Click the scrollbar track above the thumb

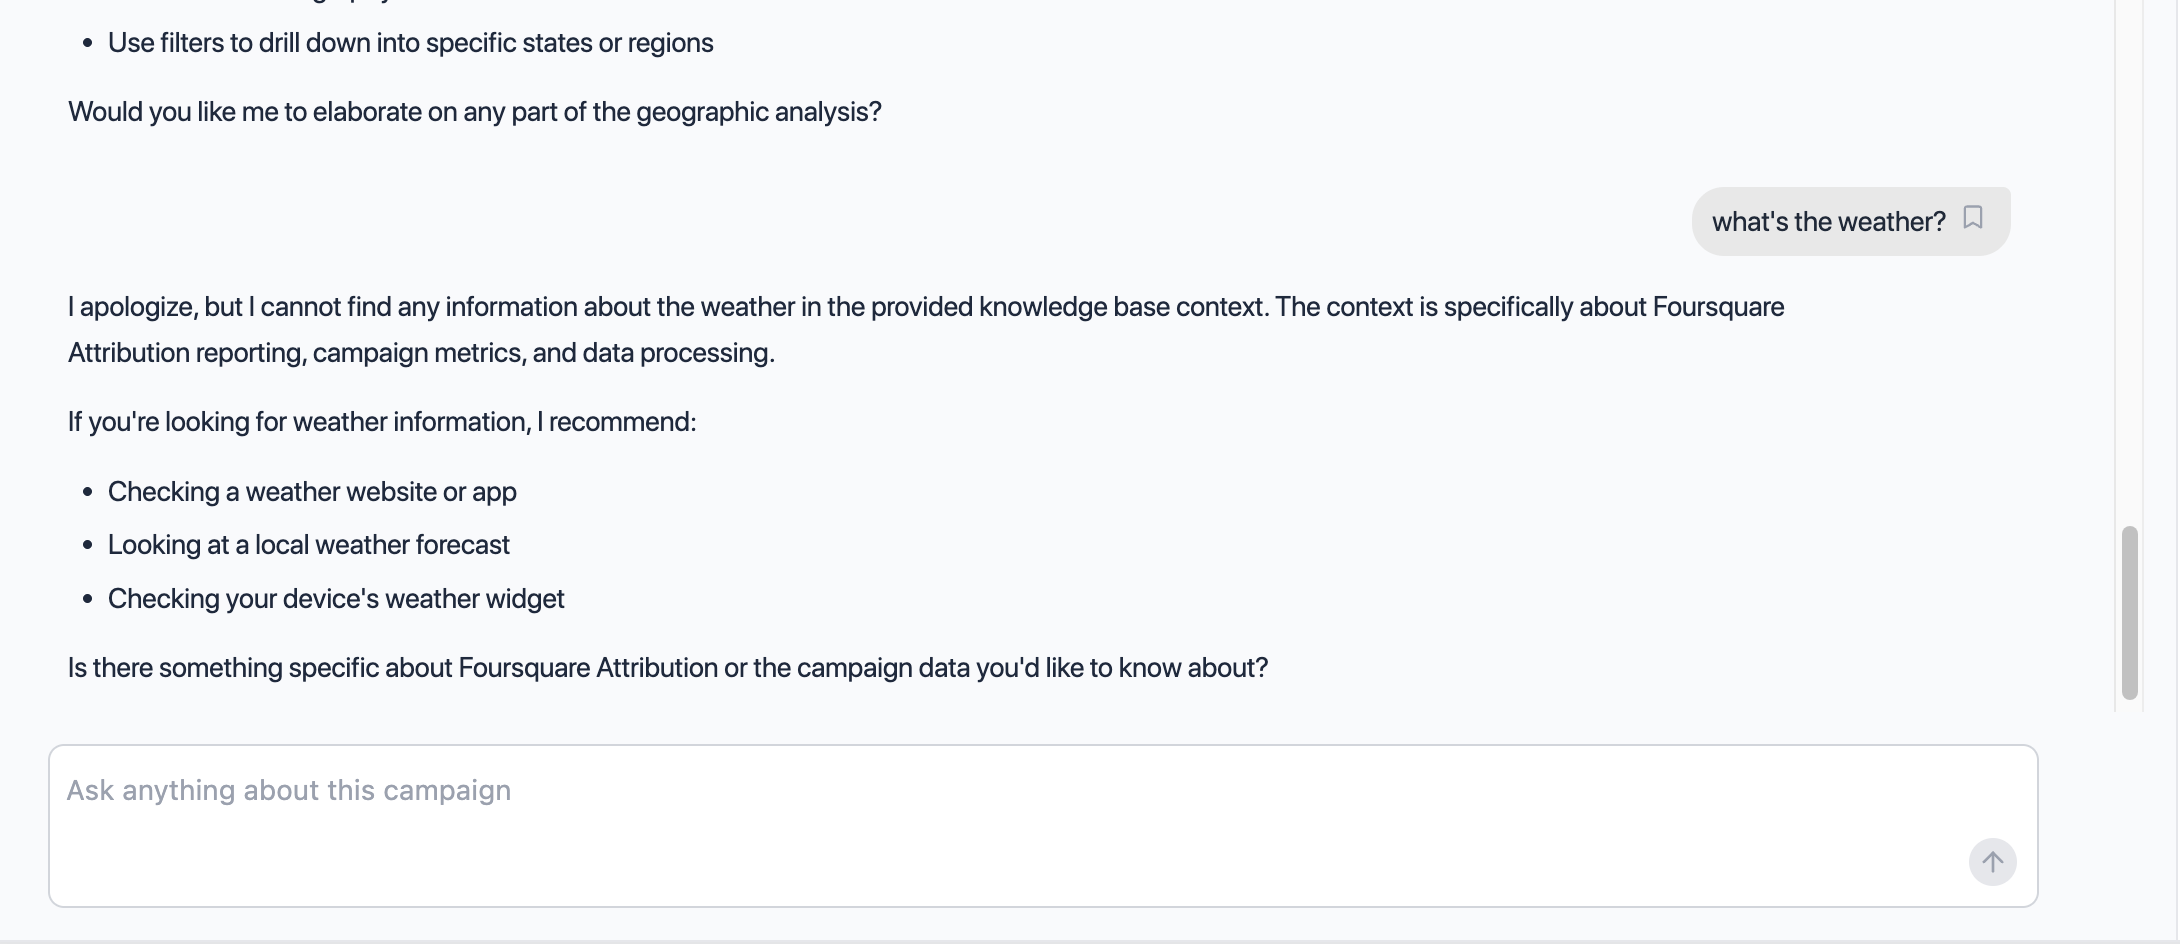coord(2130,260)
